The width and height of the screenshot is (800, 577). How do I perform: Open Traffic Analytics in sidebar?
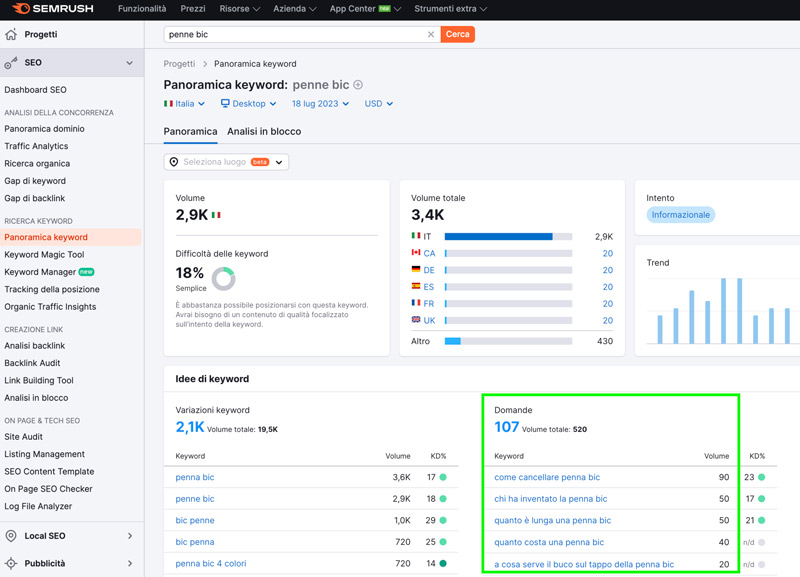coord(36,146)
